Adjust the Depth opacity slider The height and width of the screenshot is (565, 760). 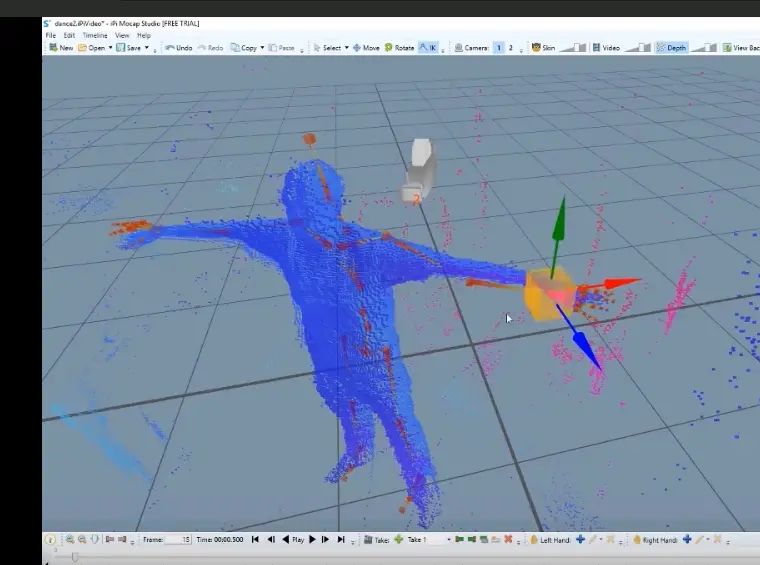[x=704, y=47]
